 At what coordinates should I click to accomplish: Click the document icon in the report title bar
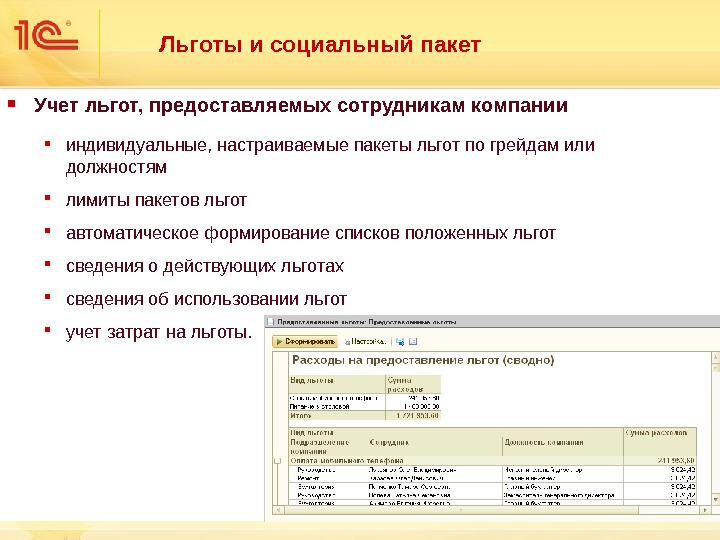[270, 322]
